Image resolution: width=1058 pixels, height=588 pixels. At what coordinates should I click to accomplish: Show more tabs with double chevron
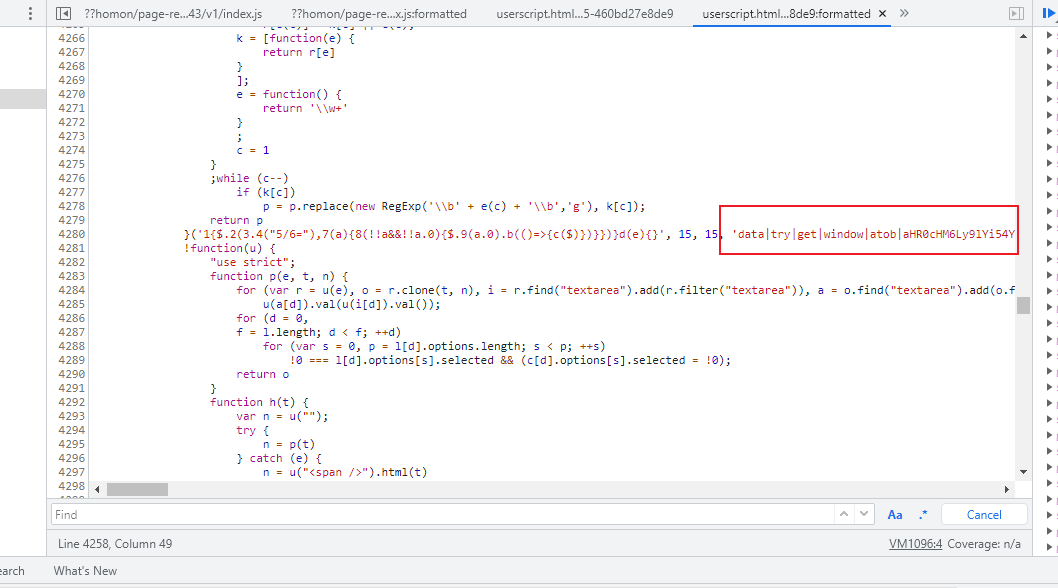click(x=904, y=14)
